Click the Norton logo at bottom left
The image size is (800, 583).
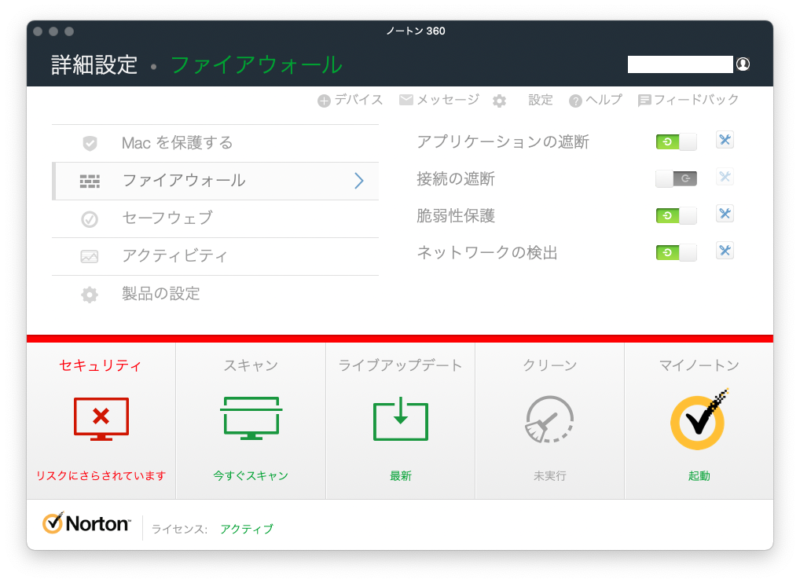click(x=88, y=521)
